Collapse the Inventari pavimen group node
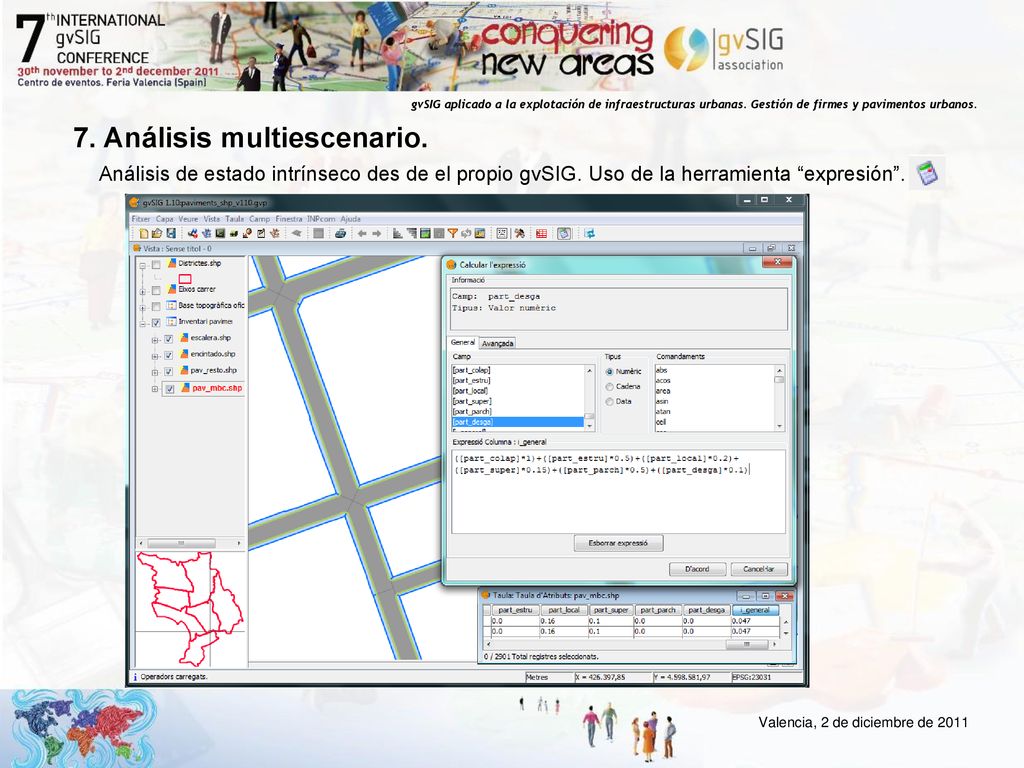This screenshot has height=768, width=1024. (142, 323)
